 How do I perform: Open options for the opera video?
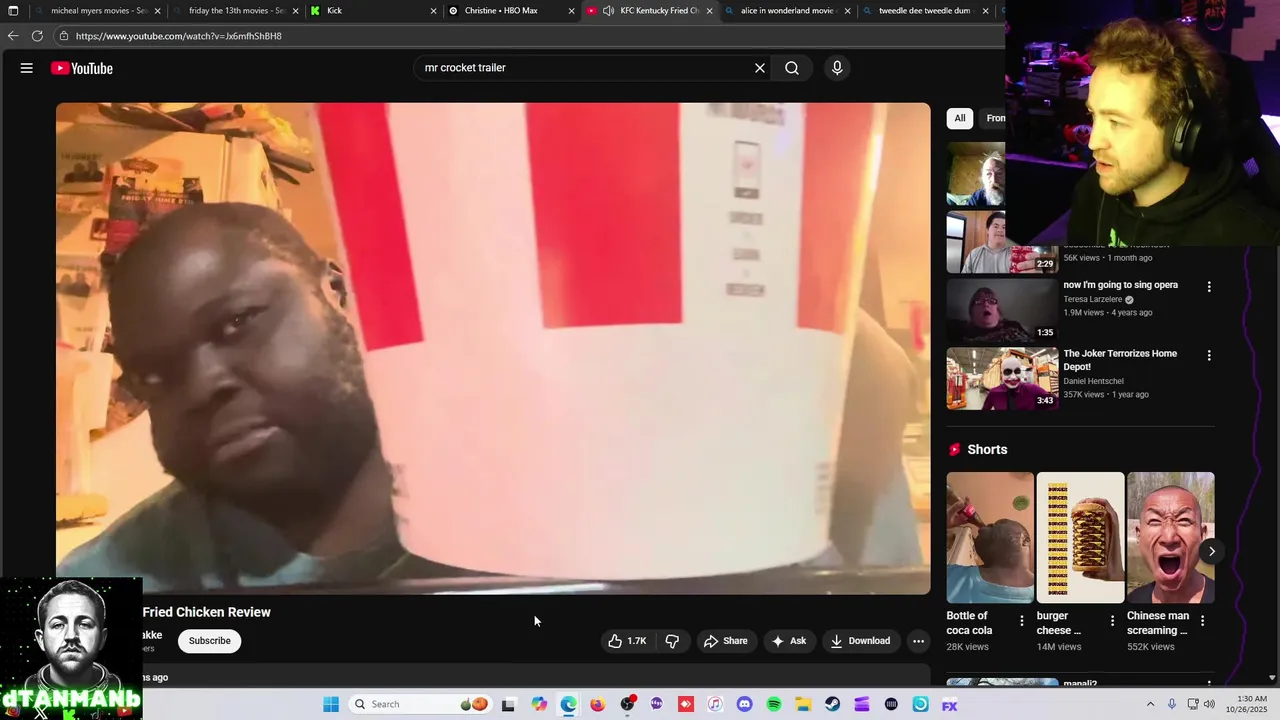[x=1209, y=287]
